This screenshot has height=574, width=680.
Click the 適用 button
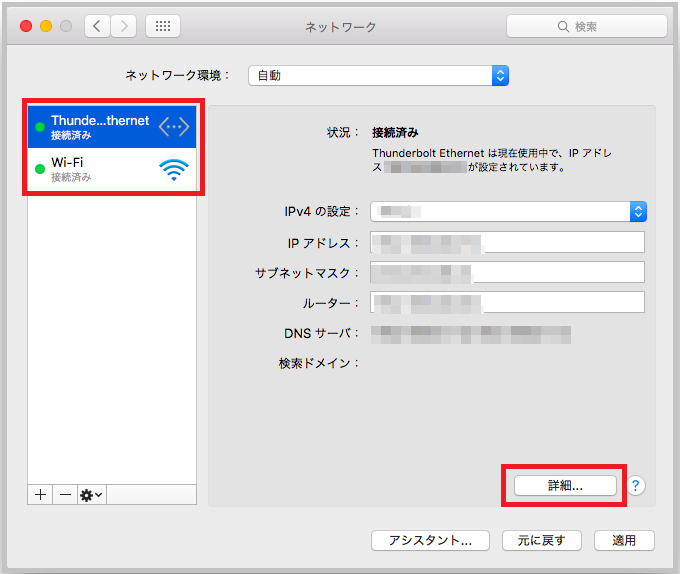click(624, 541)
